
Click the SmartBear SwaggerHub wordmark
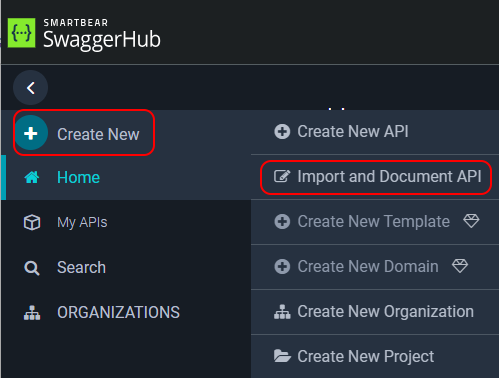(102, 35)
